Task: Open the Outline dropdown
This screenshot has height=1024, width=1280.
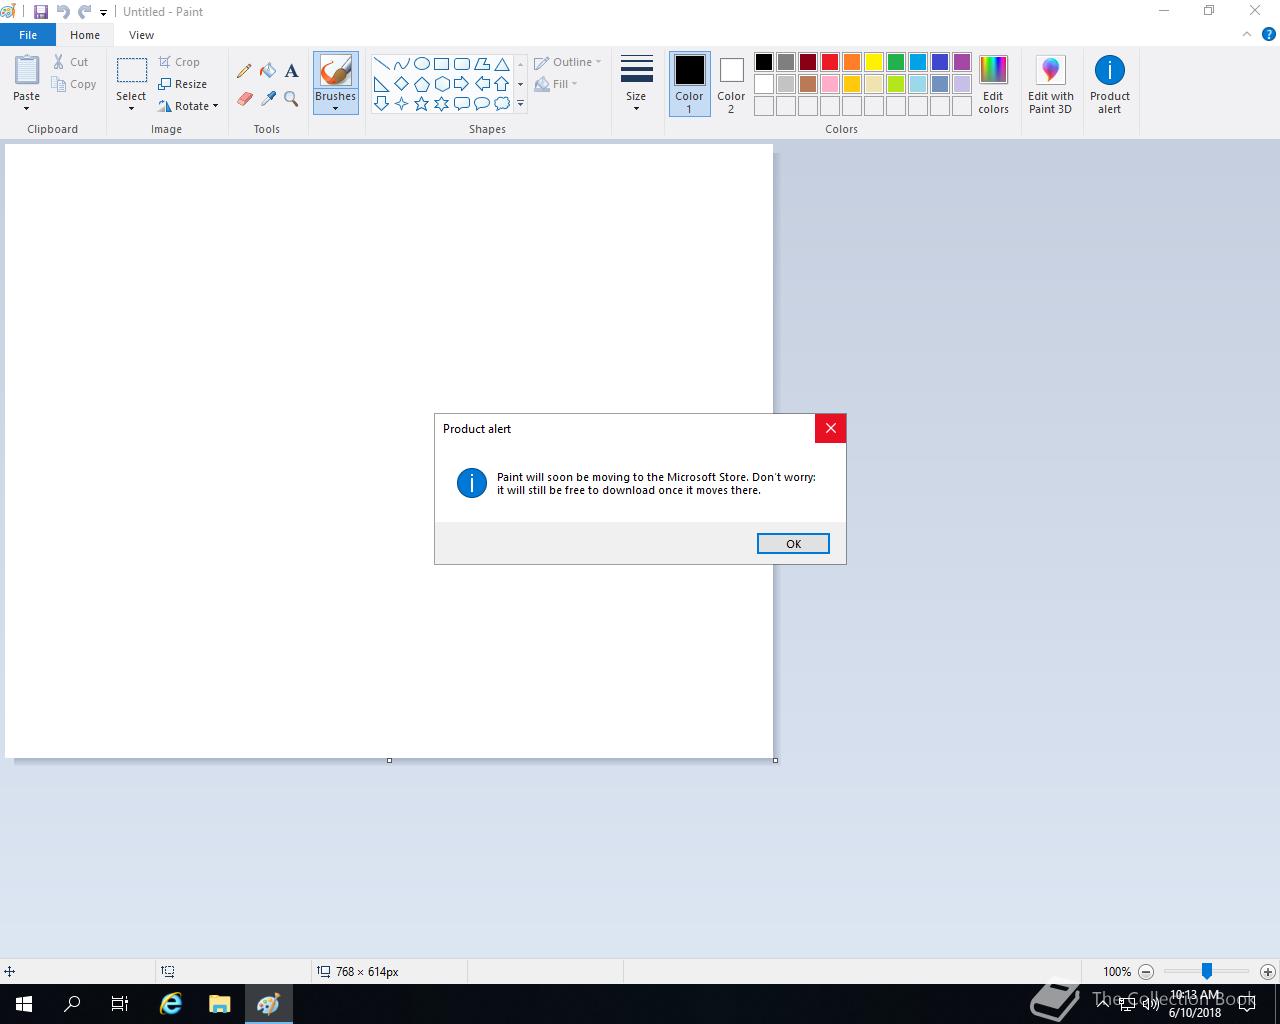Action: click(568, 62)
